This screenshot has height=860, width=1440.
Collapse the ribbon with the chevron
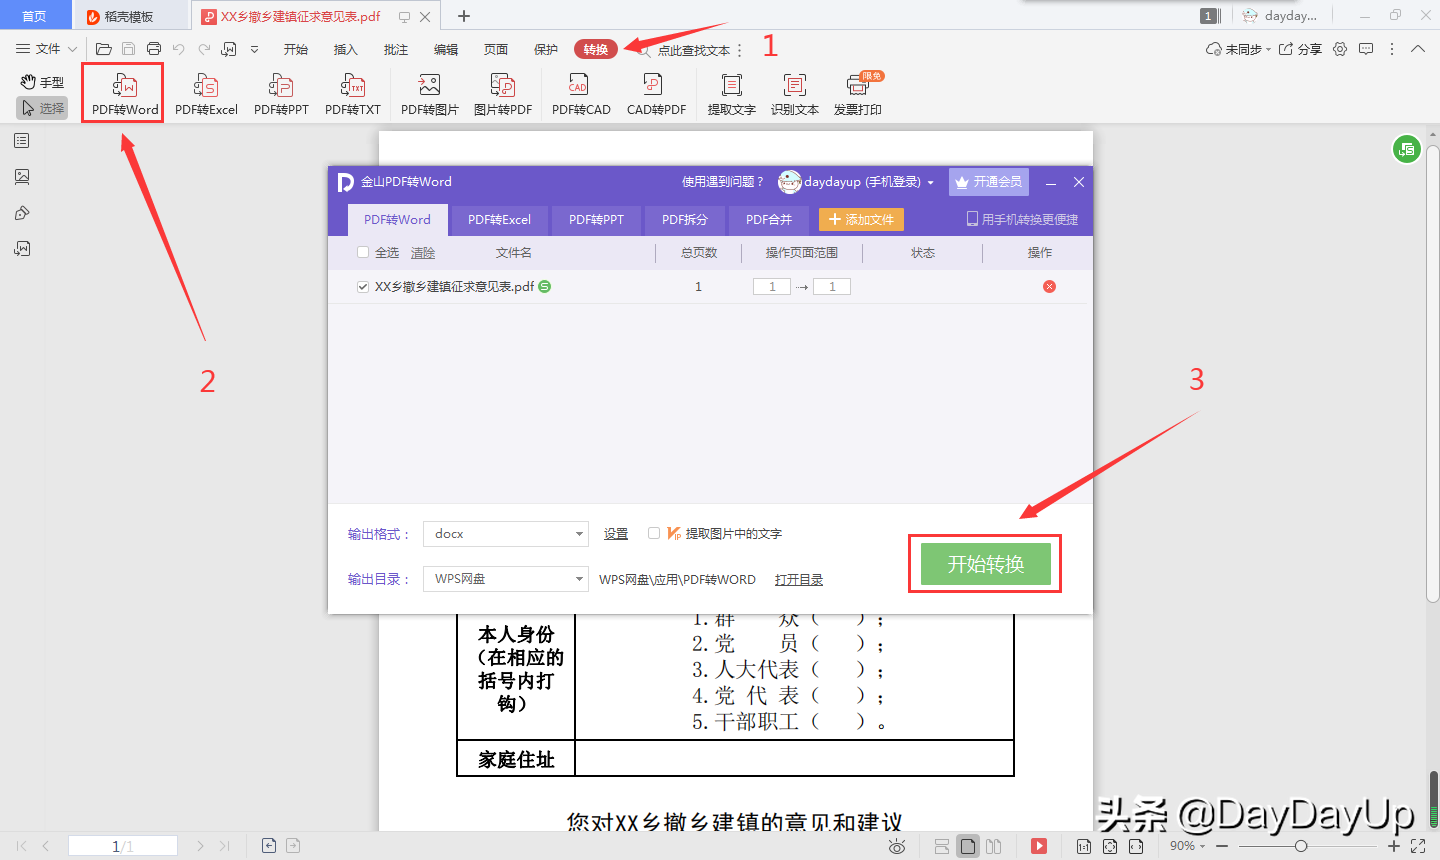point(1418,48)
